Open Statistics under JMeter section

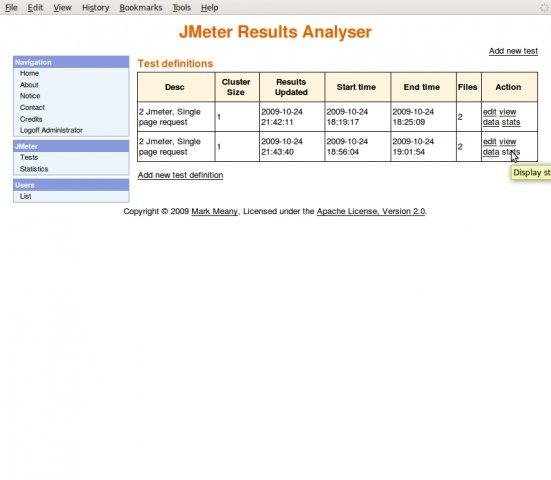pyautogui.click(x=34, y=169)
